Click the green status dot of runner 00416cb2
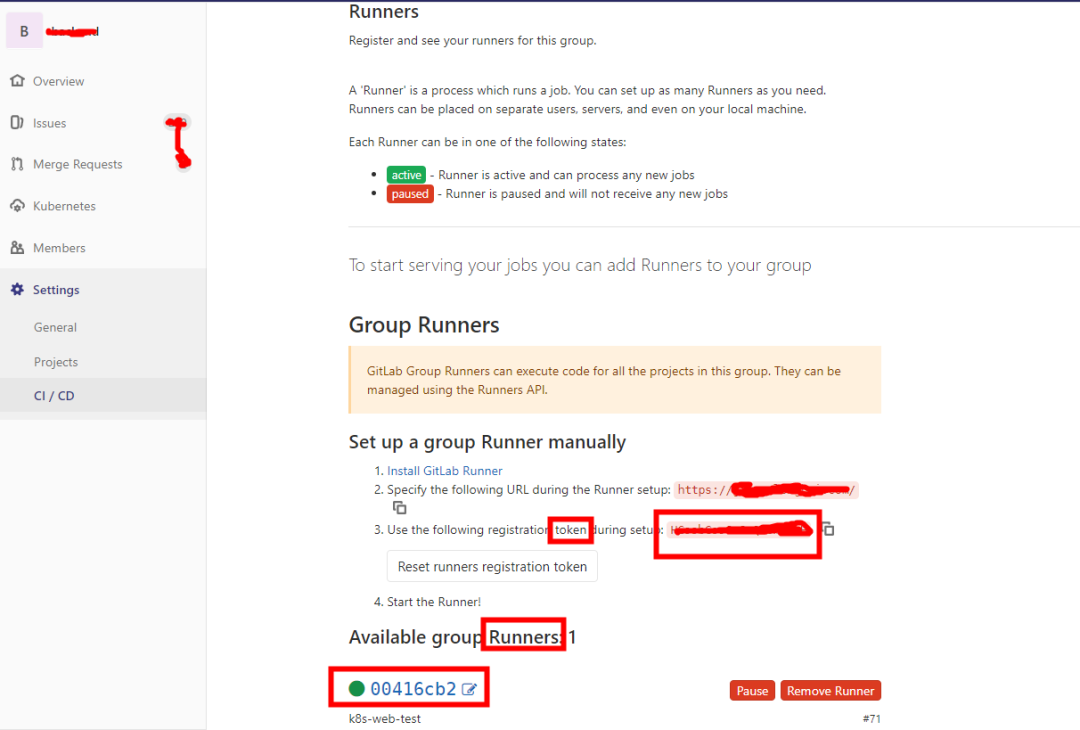1080x730 pixels. (x=357, y=689)
